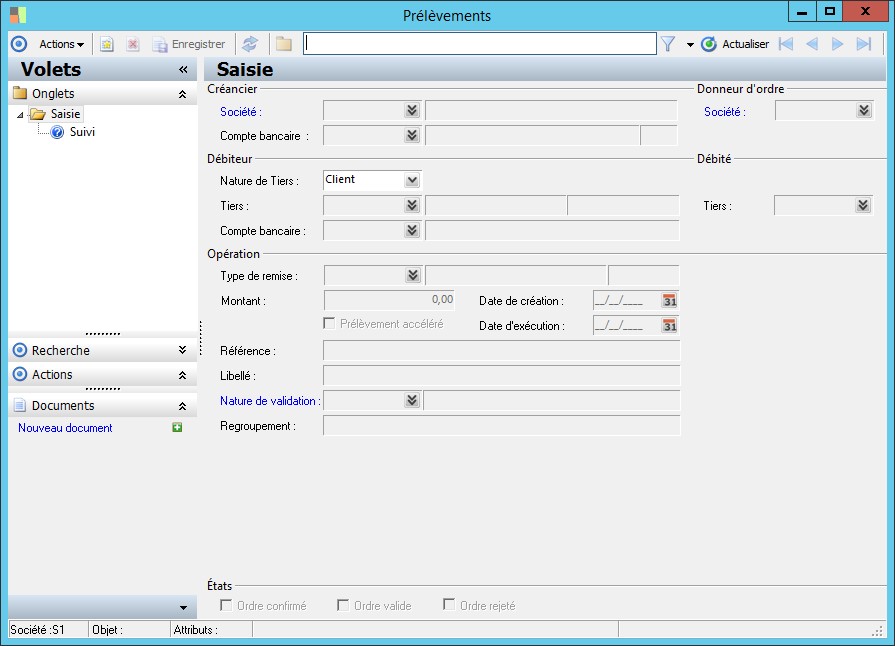Toggle the Prélèvement accéléré checkbox
This screenshot has width=895, height=646.
coord(329,324)
